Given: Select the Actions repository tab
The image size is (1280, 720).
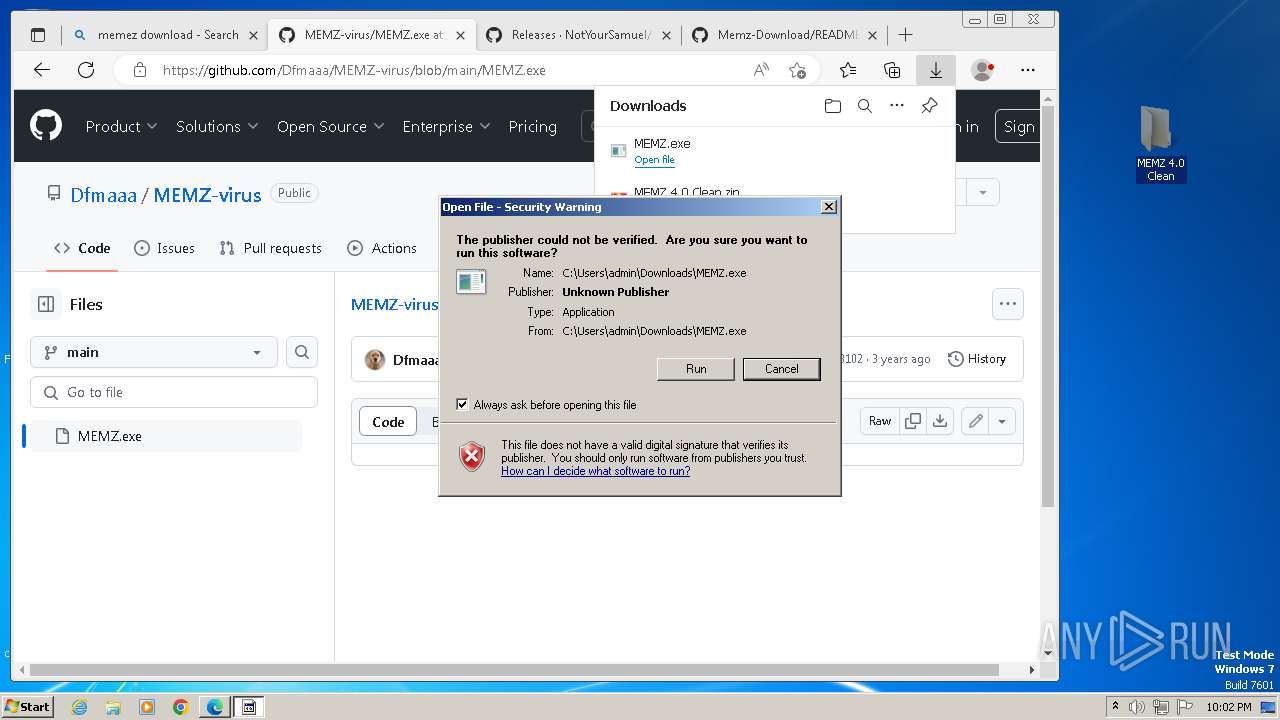Looking at the screenshot, I should coord(381,248).
